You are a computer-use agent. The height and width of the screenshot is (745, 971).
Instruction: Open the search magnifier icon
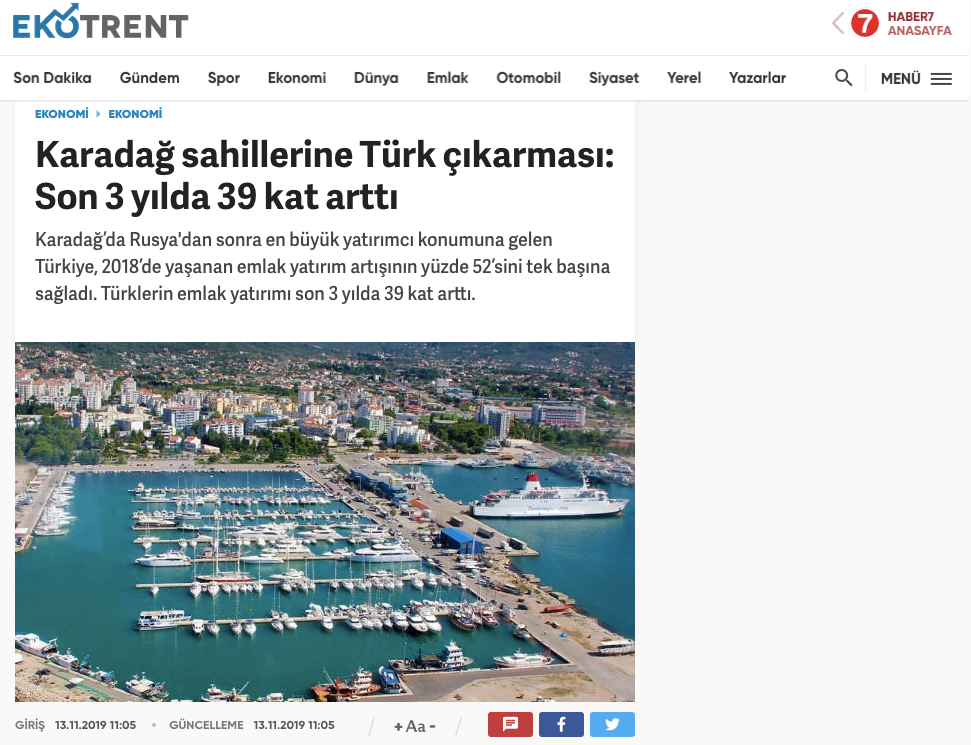tap(843, 78)
